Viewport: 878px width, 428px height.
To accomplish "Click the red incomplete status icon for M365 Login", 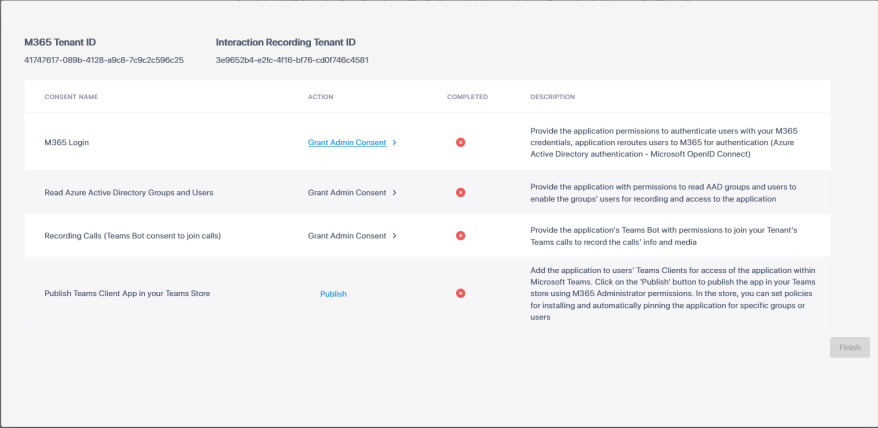I will click(460, 142).
